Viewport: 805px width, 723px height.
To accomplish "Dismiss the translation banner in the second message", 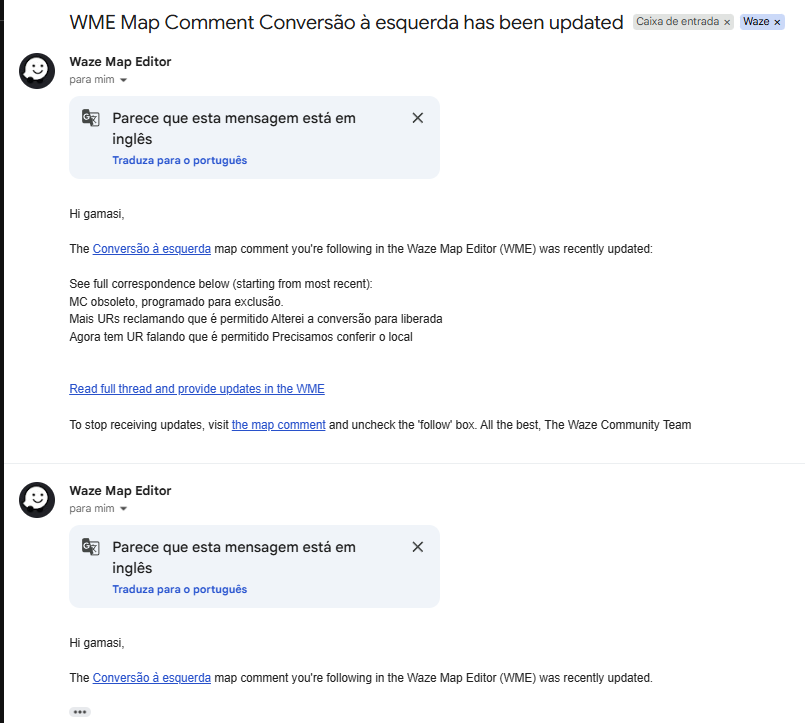I will pos(418,547).
